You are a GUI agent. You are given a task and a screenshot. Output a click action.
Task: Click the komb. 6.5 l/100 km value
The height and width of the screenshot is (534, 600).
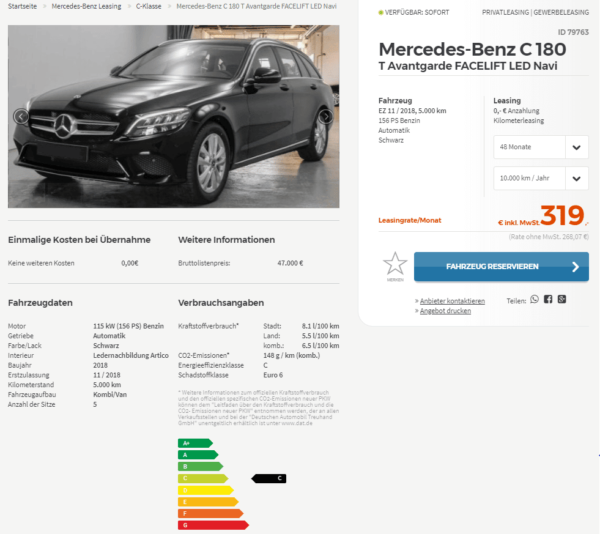[x=320, y=345]
